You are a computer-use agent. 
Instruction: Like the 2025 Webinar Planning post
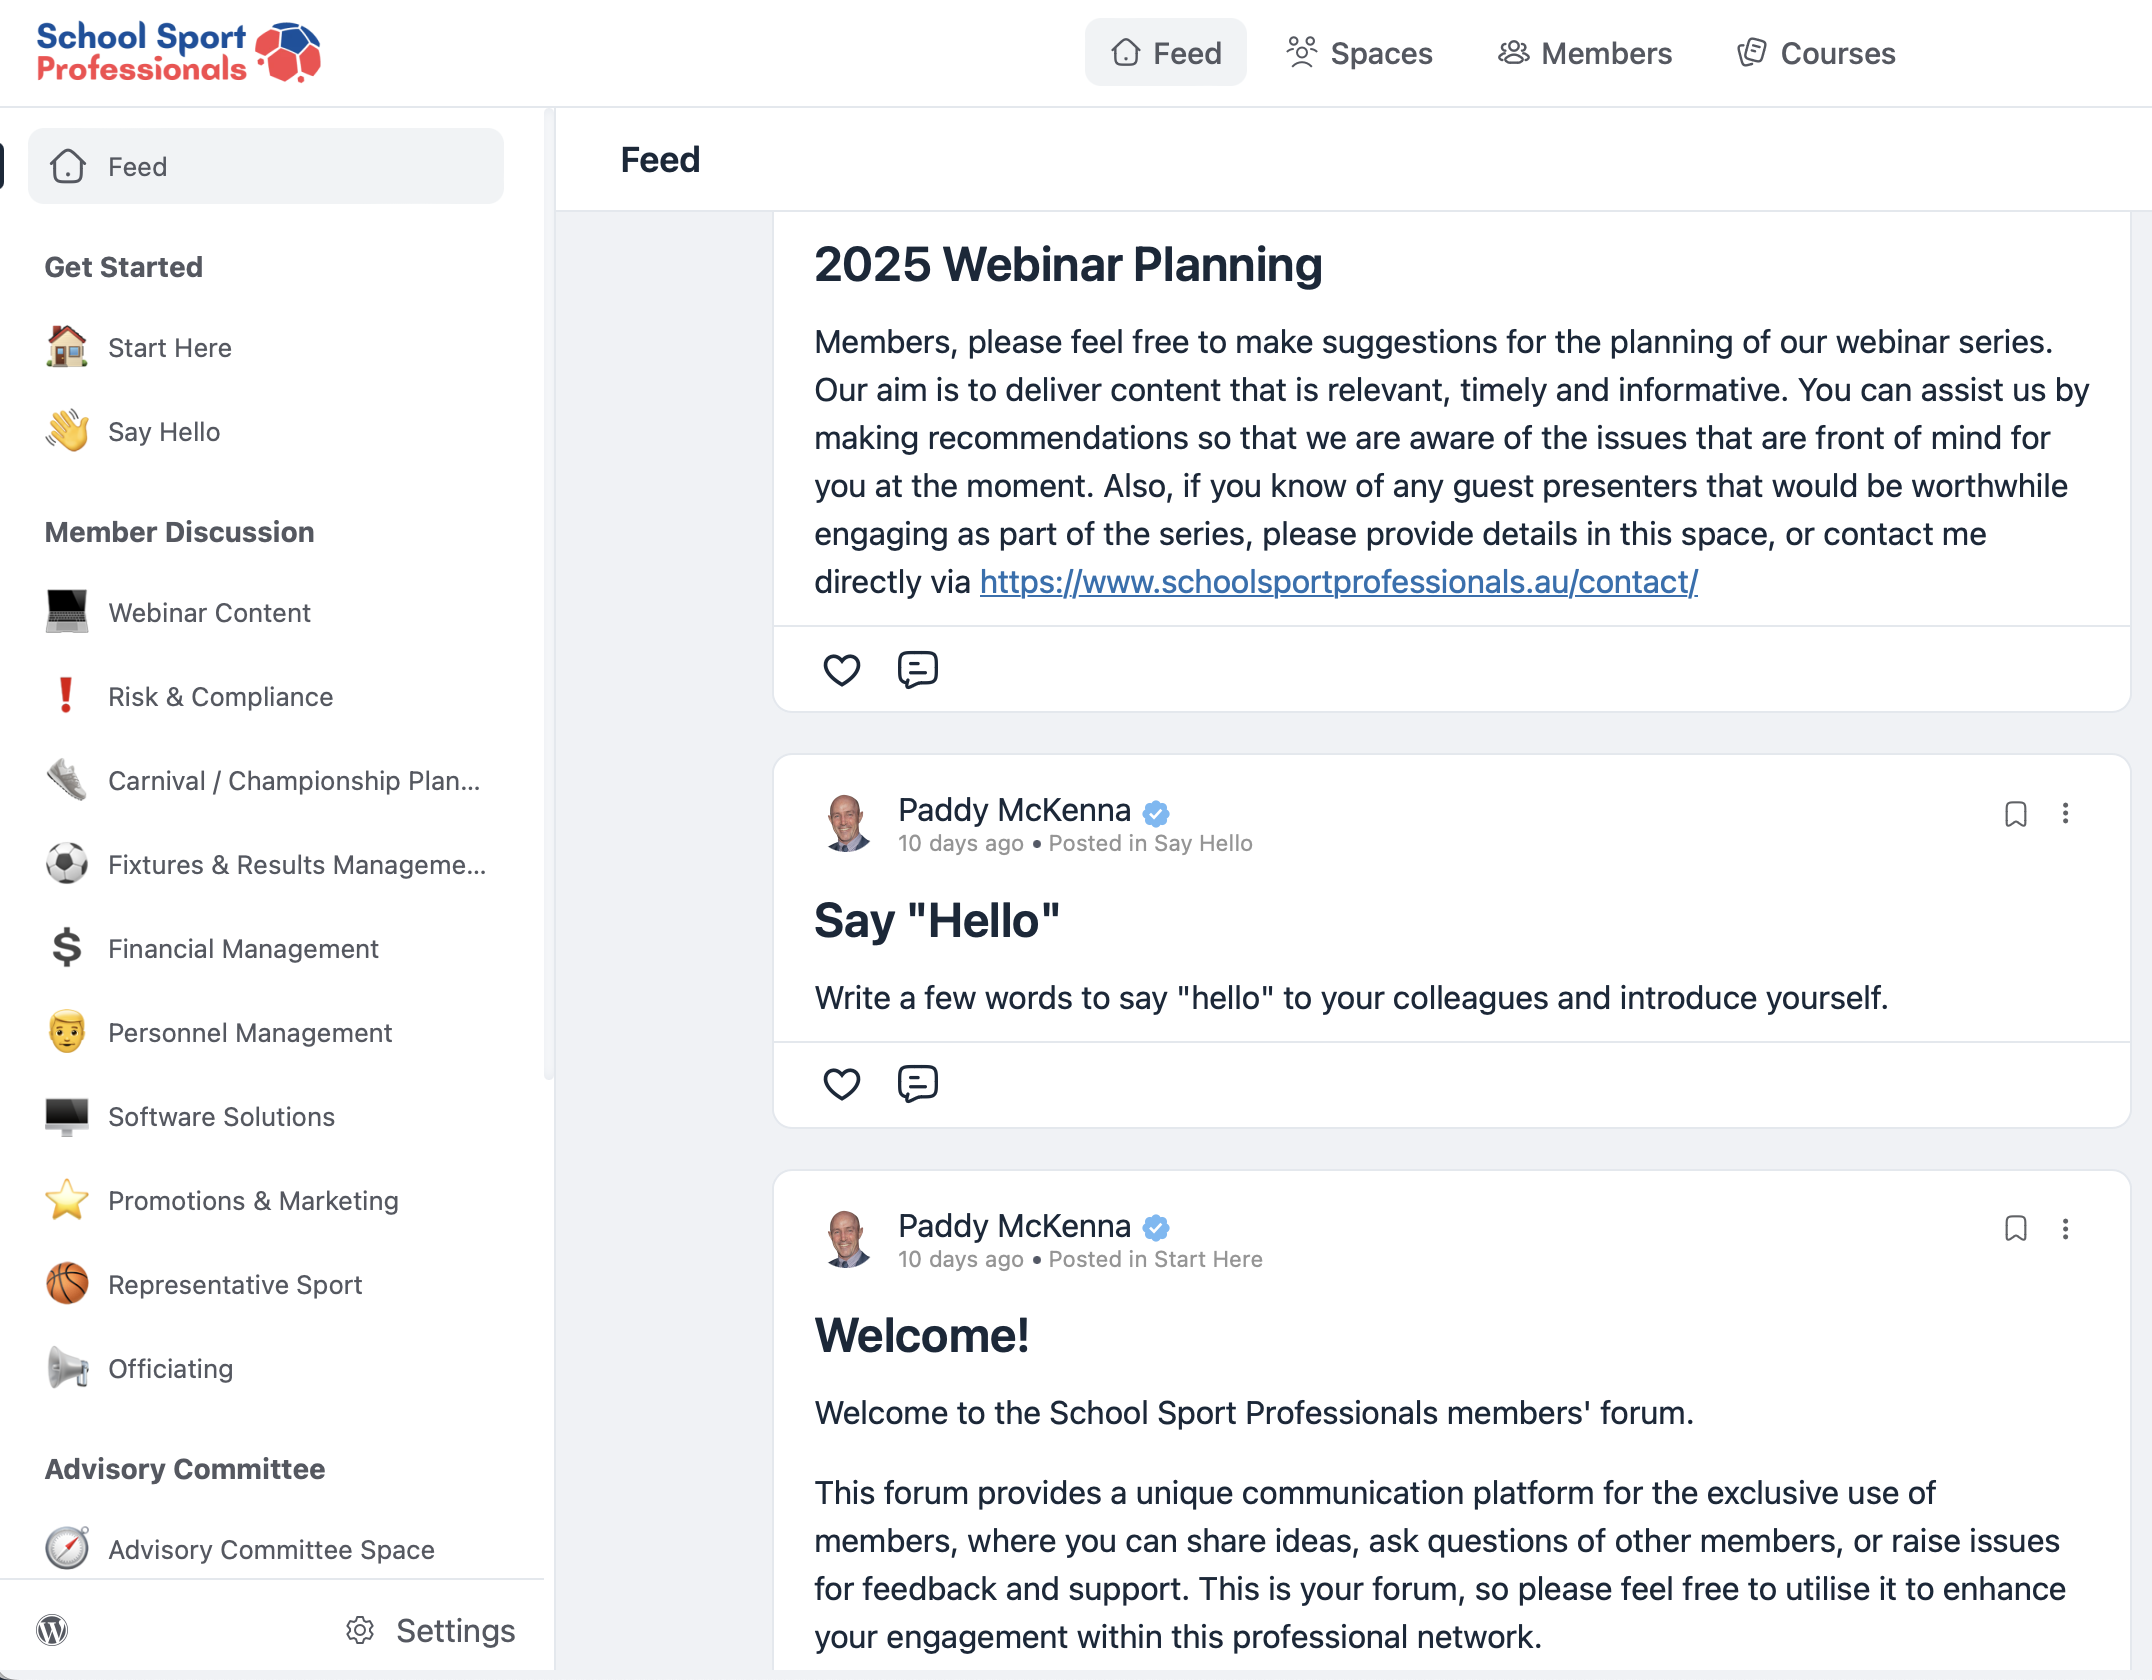841,669
